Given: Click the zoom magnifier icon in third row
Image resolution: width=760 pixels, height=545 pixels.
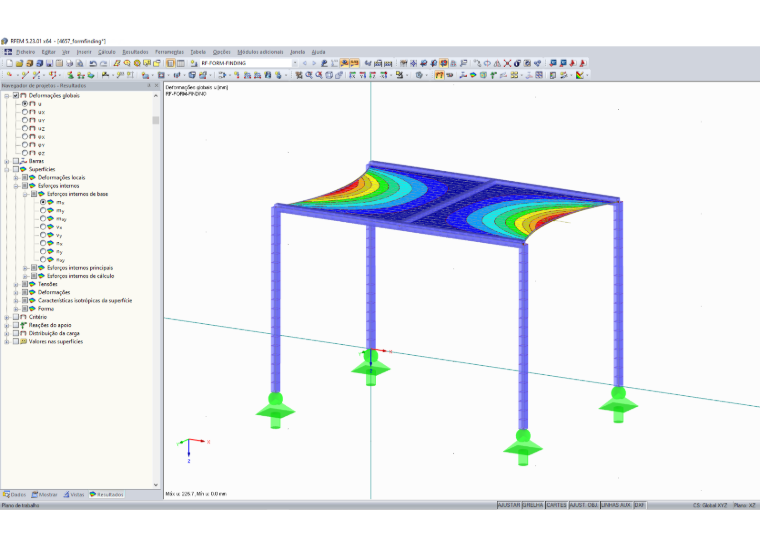Looking at the screenshot, I should tap(309, 75).
